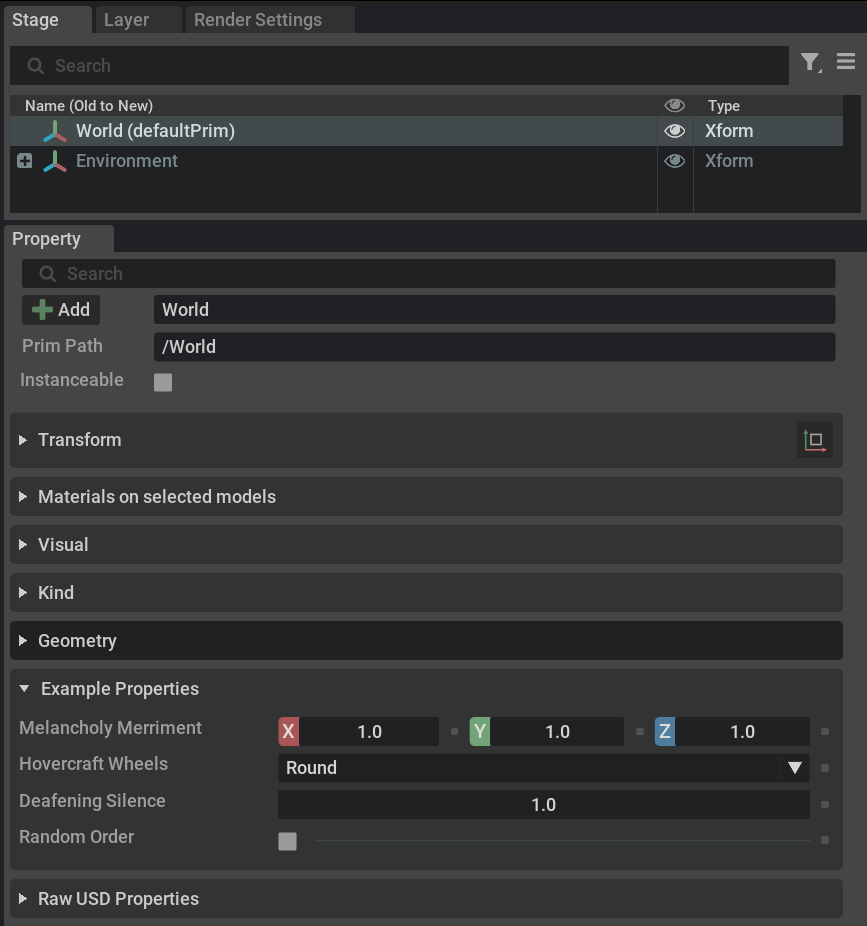
Task: Open the Render Settings tab
Action: pyautogui.click(x=258, y=20)
